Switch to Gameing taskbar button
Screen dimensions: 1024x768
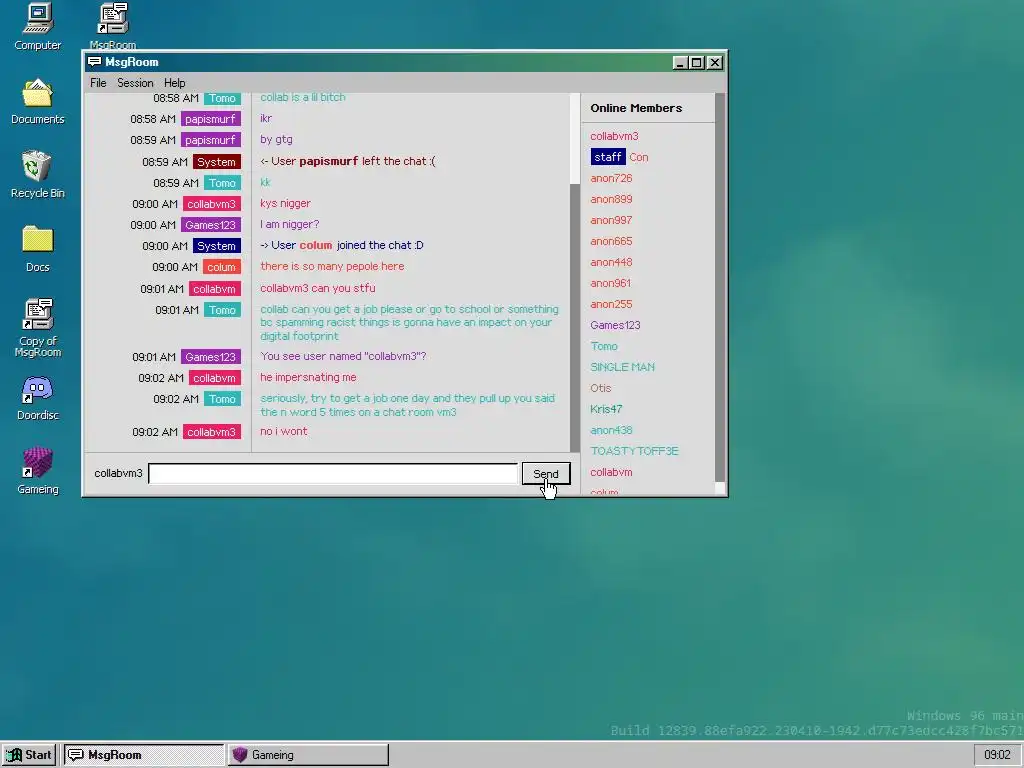click(x=308, y=755)
